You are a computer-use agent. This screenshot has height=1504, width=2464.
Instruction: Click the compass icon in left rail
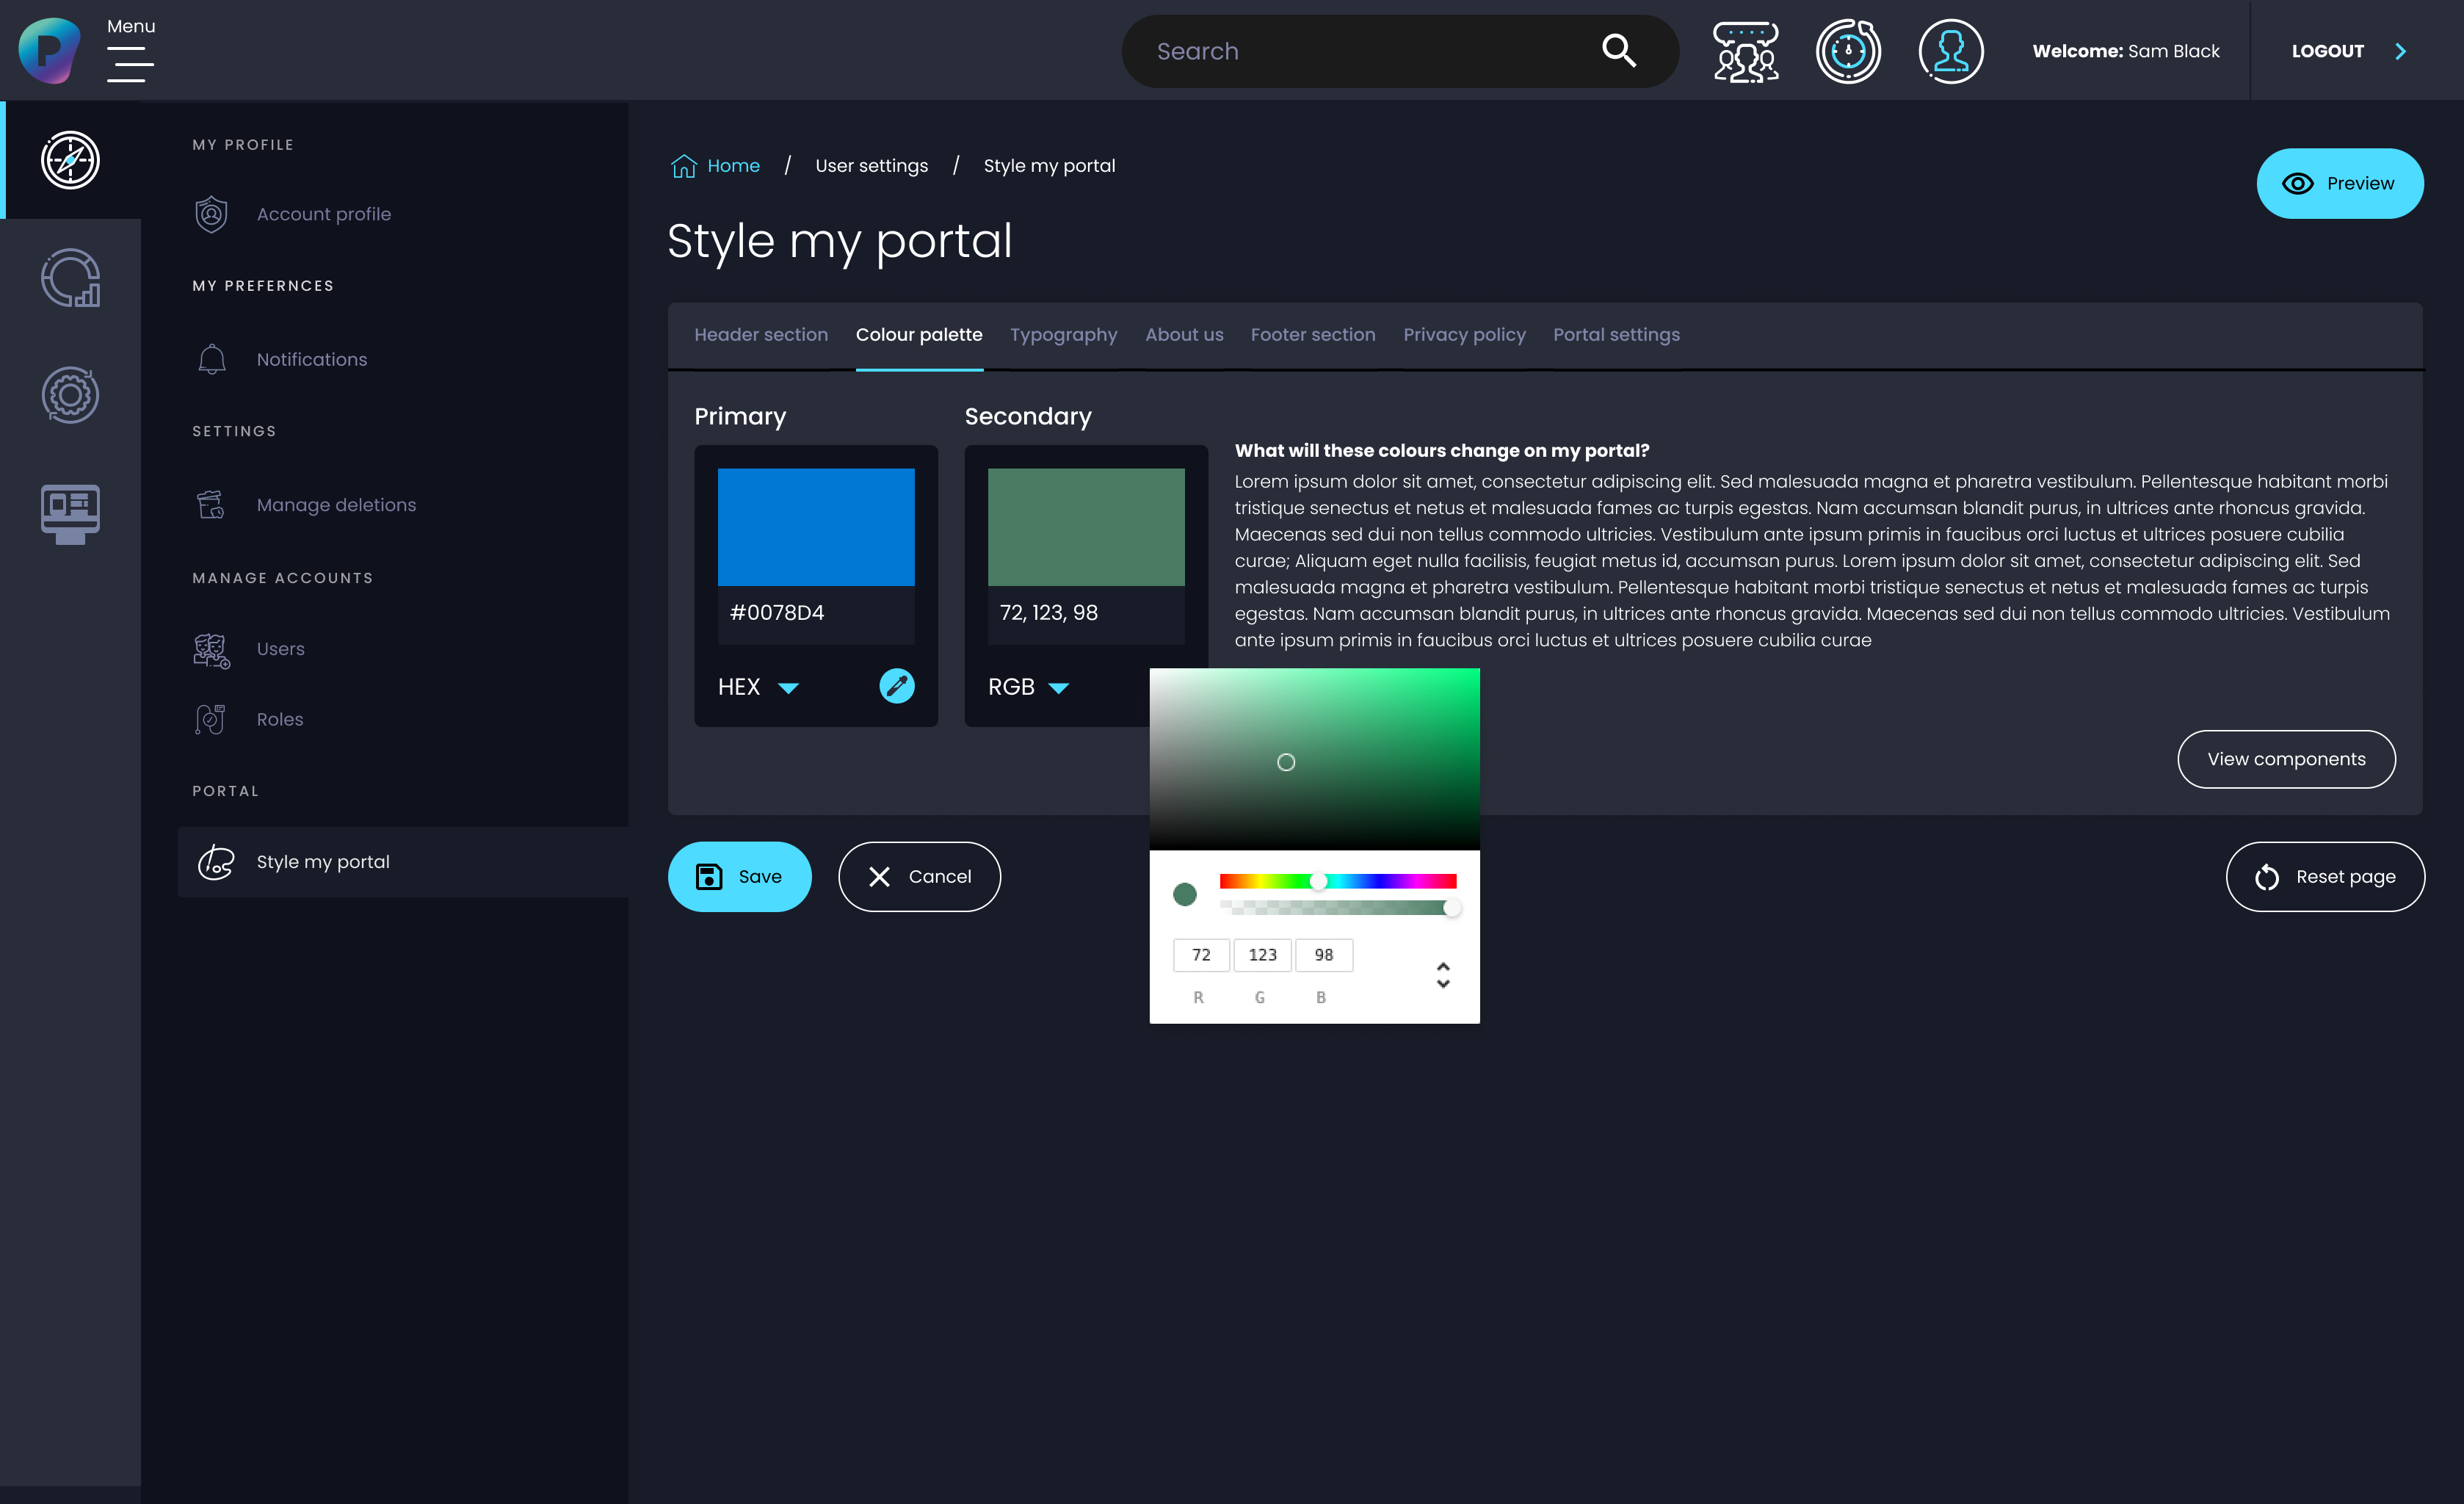(x=70, y=160)
